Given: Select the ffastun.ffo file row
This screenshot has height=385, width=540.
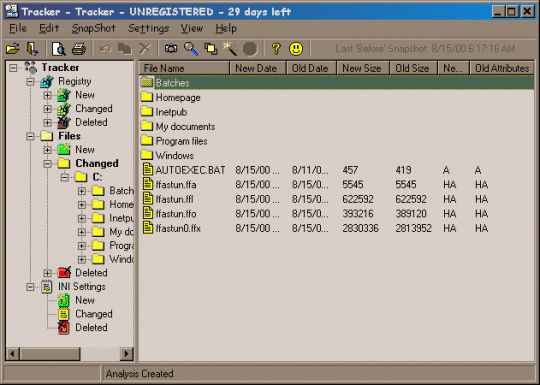Looking at the screenshot, I should tap(336, 214).
